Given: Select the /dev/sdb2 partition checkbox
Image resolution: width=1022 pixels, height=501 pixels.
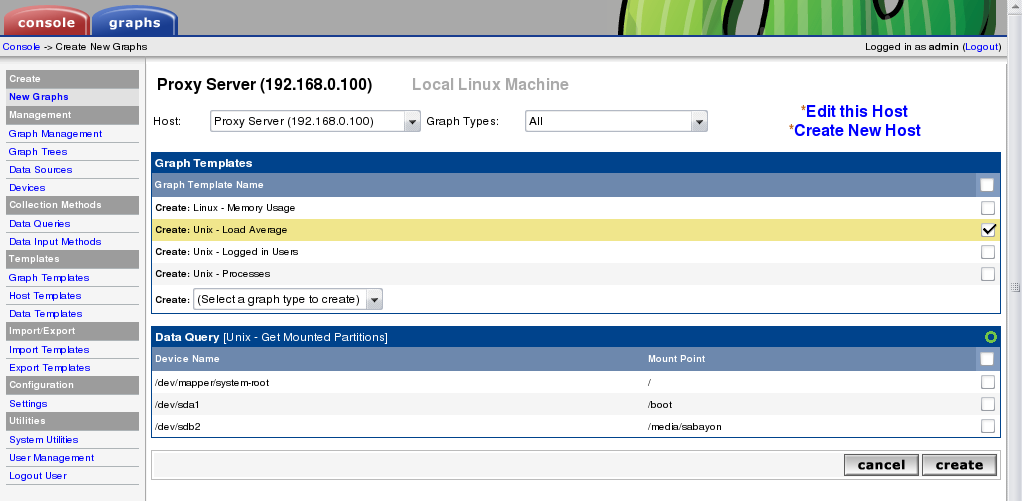Looking at the screenshot, I should (988, 426).
